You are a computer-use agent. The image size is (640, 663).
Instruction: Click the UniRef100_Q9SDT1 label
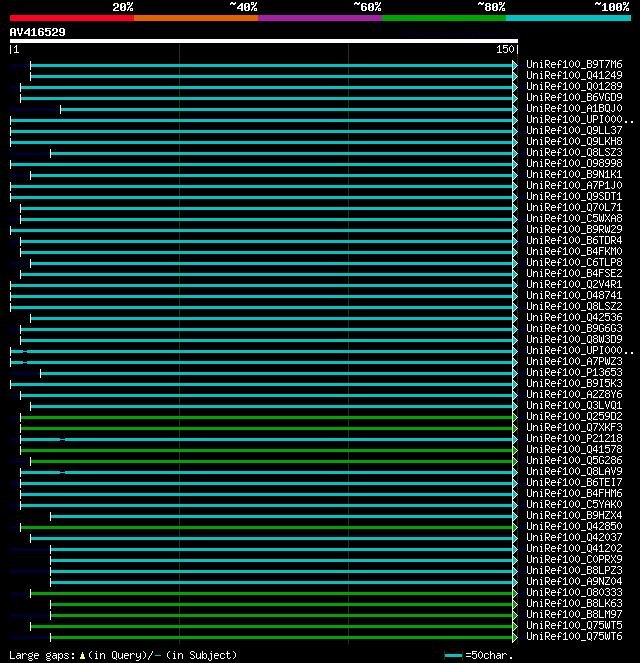pos(574,196)
